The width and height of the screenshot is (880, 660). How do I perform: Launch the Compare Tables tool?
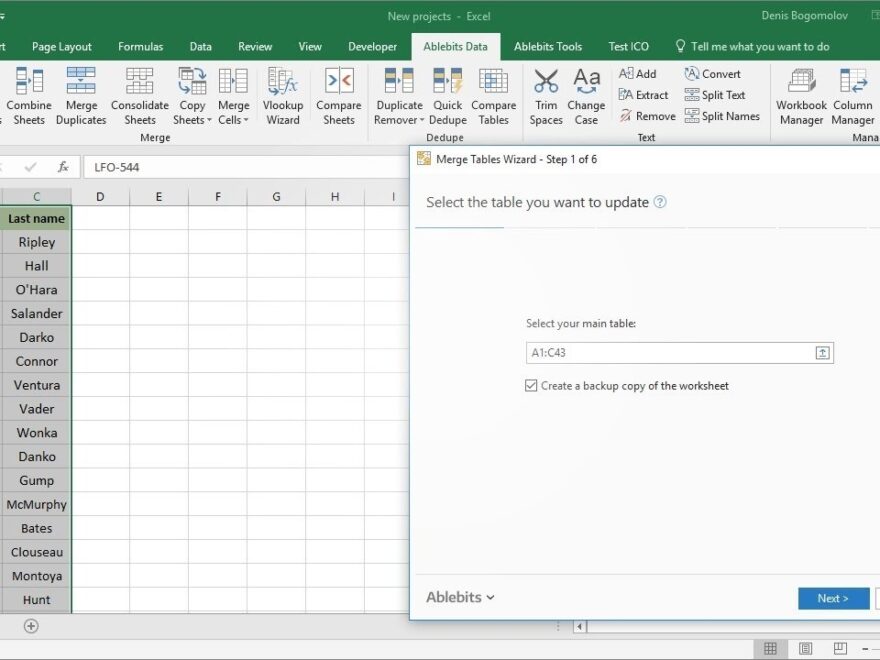[493, 95]
